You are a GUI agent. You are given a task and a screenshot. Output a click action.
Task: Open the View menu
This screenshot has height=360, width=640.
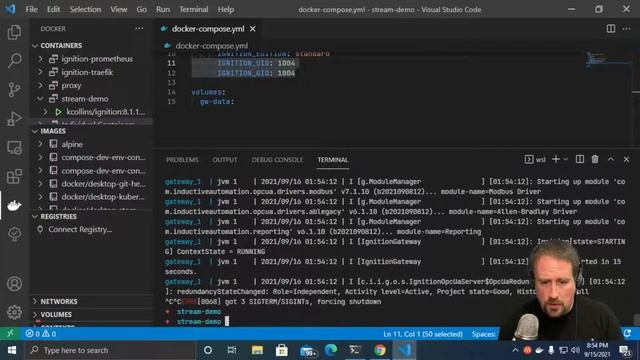point(118,9)
